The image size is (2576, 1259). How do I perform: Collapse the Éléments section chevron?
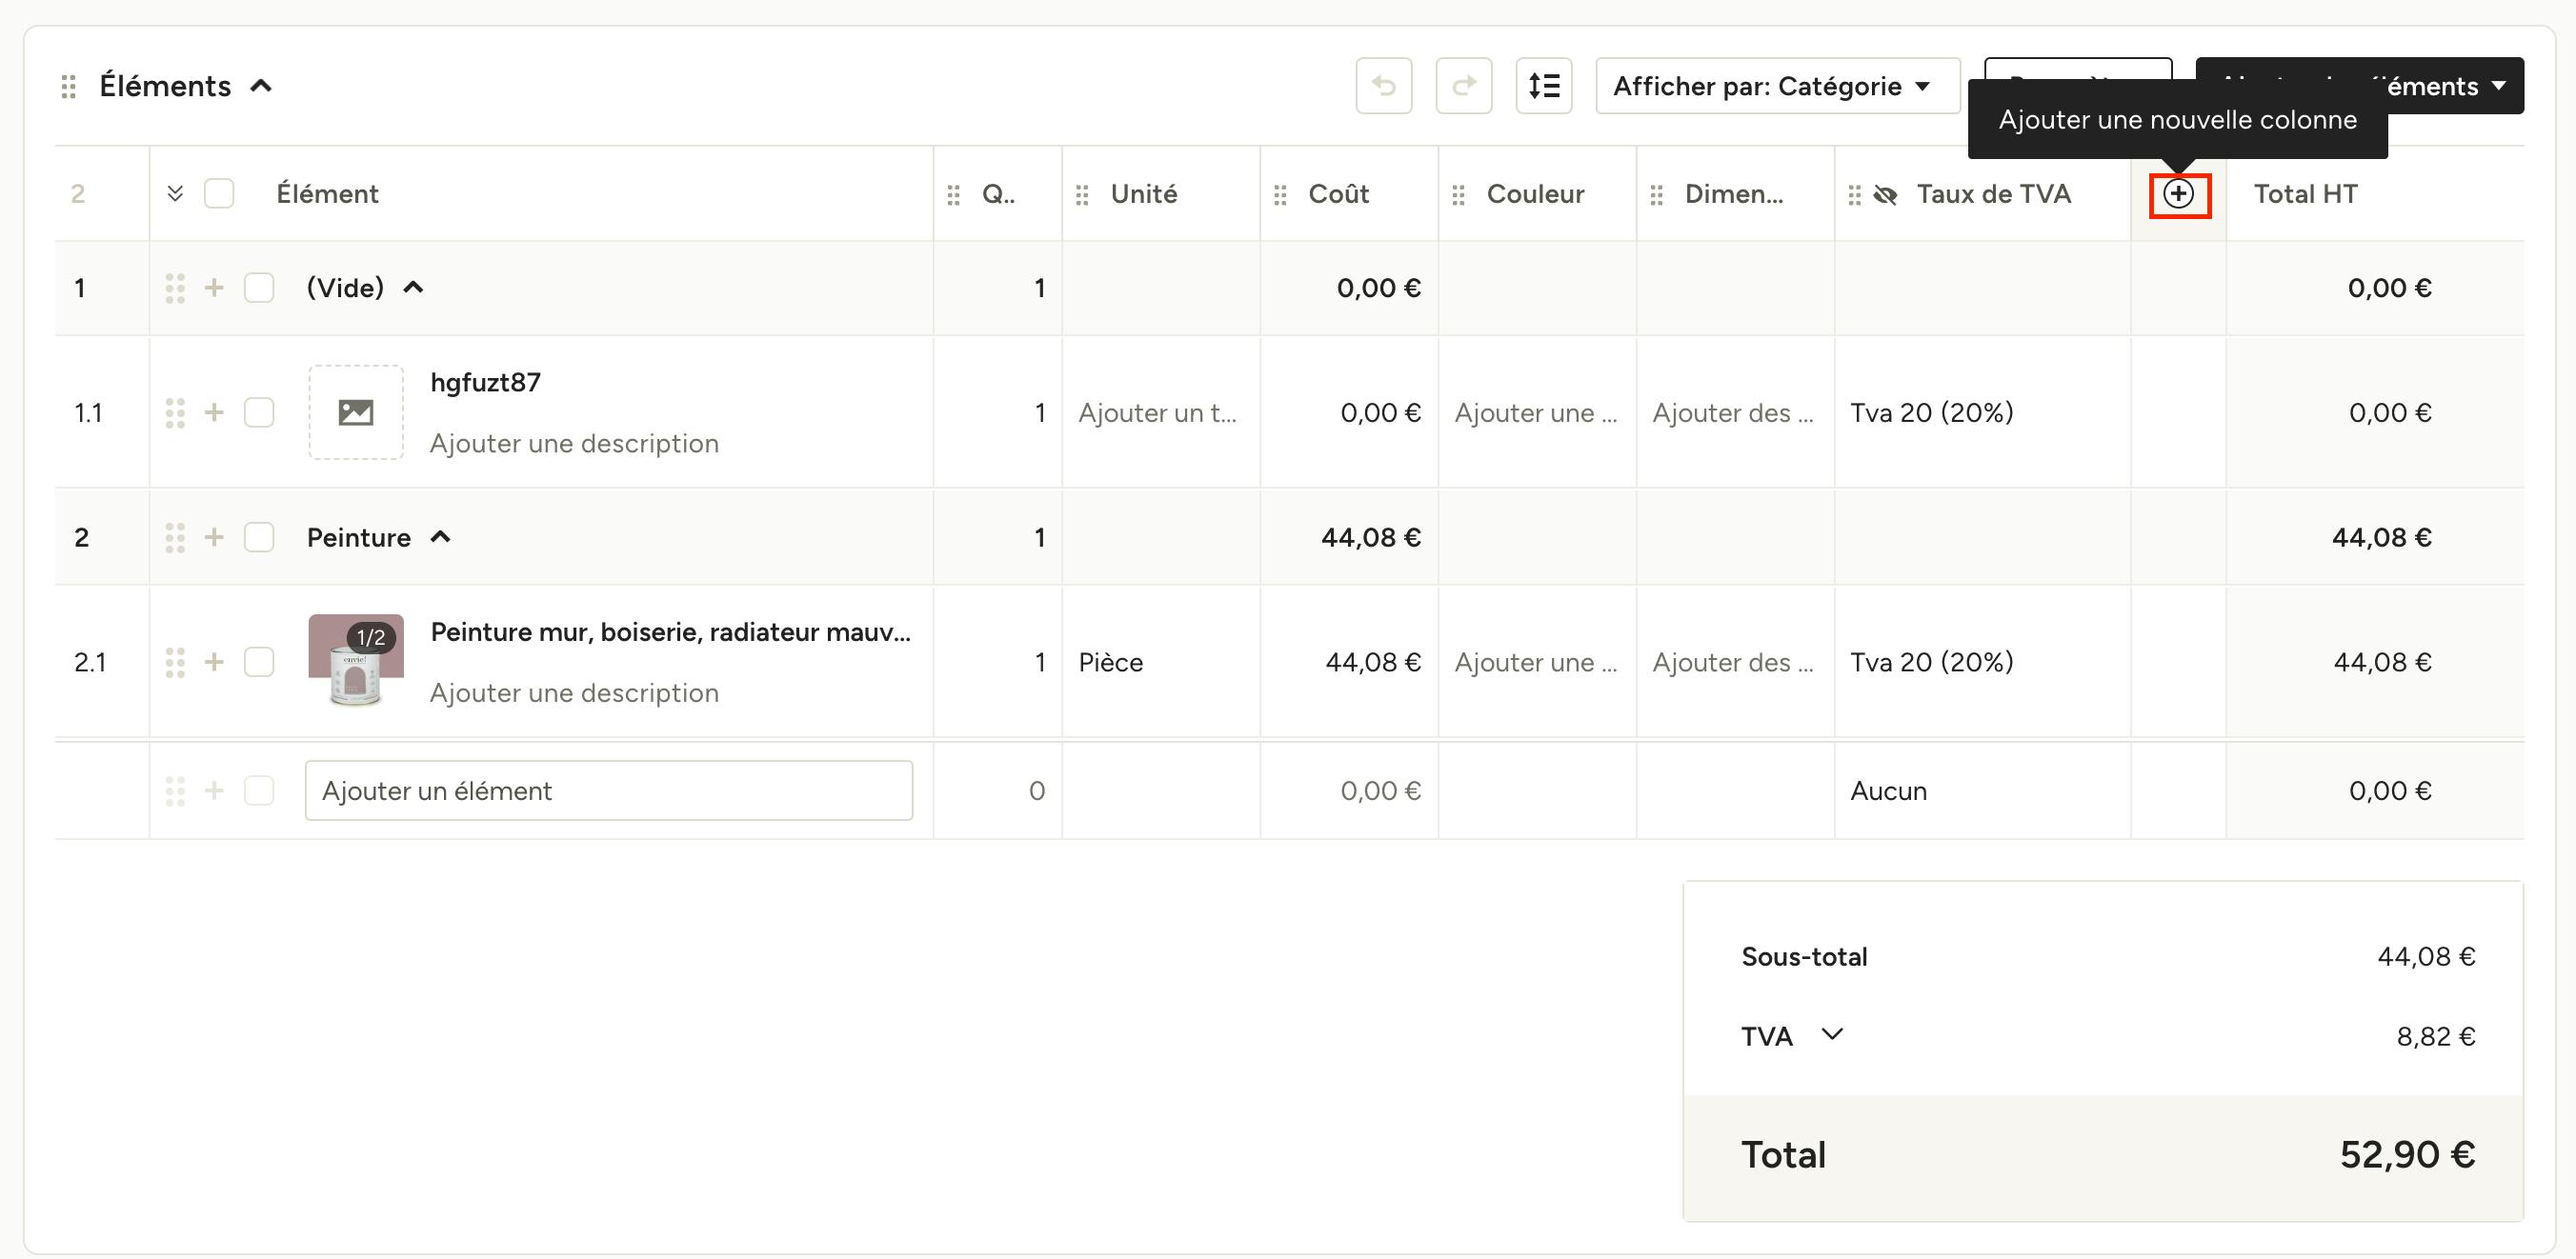point(261,86)
